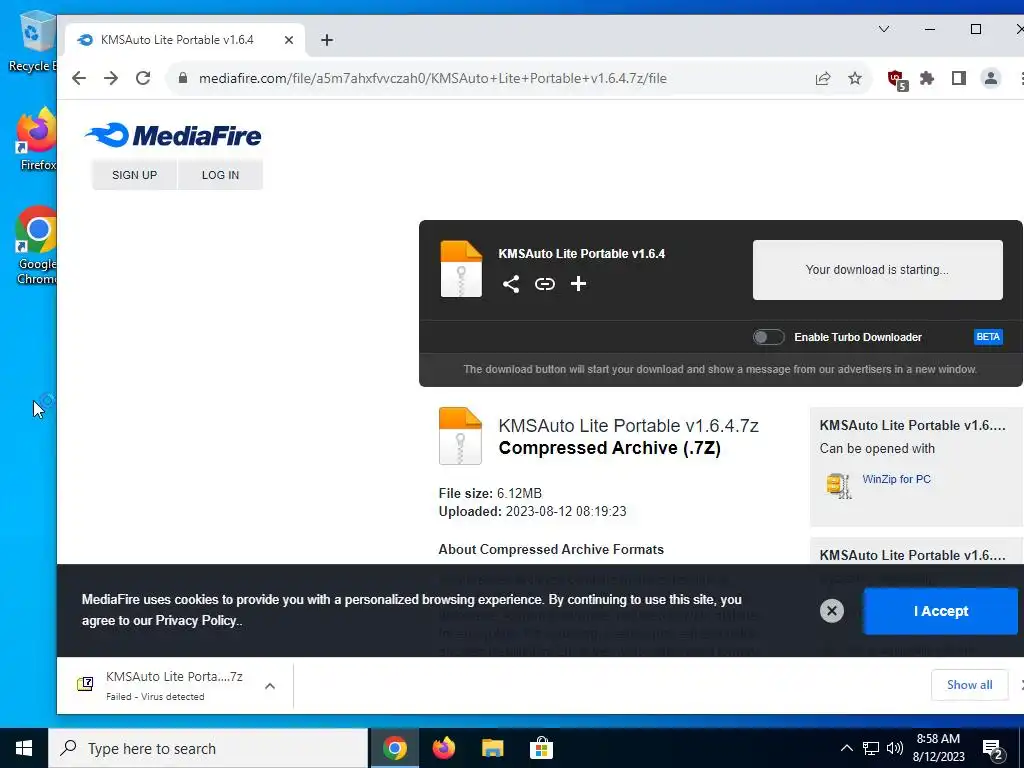Click the WinZip icon
This screenshot has width=1024, height=768.
839,485
